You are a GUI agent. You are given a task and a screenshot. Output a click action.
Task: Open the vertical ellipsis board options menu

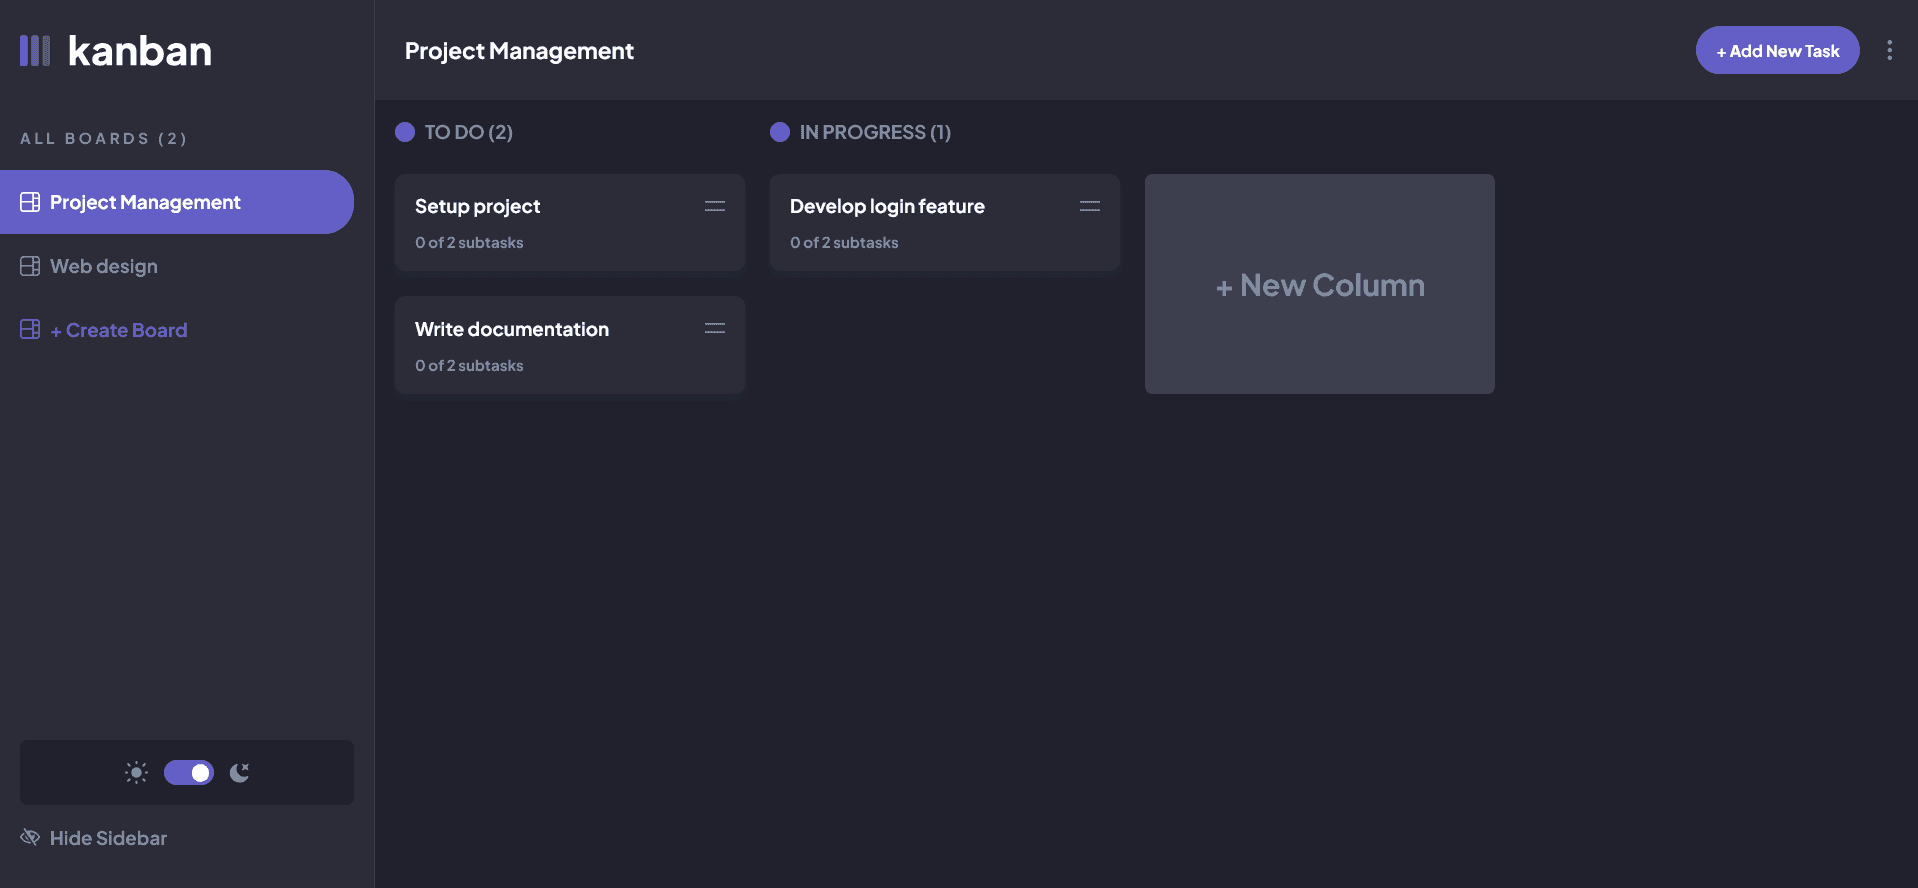[1889, 50]
